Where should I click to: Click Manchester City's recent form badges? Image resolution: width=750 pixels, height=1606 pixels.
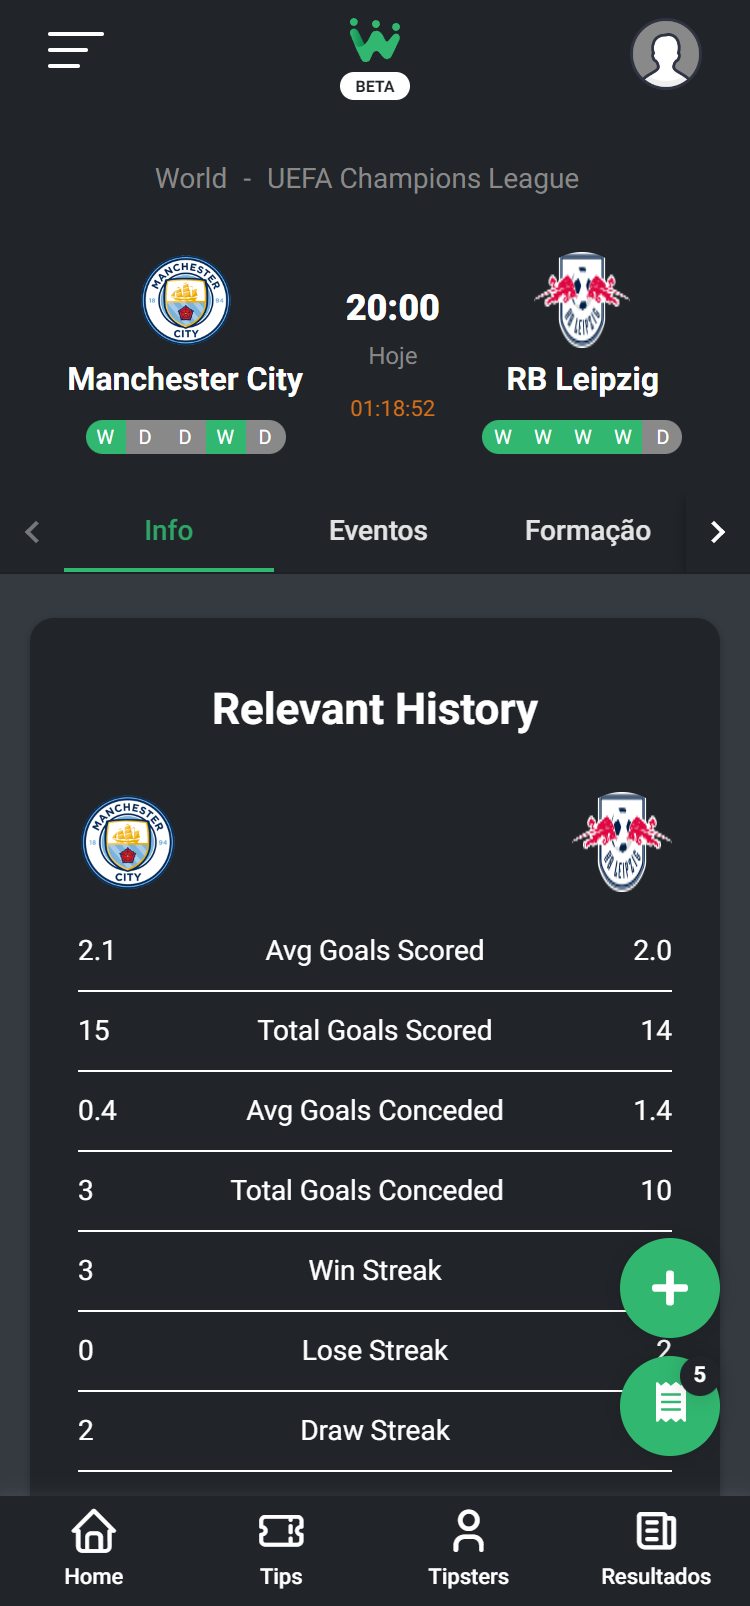point(186,437)
